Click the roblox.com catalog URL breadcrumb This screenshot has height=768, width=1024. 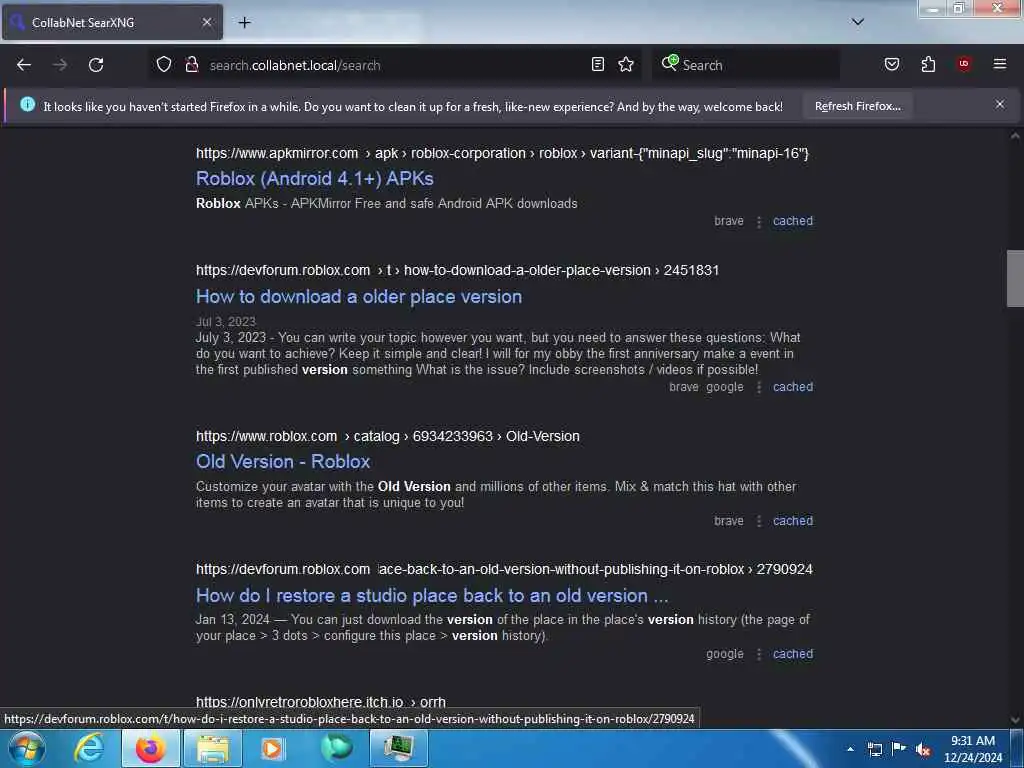click(388, 436)
